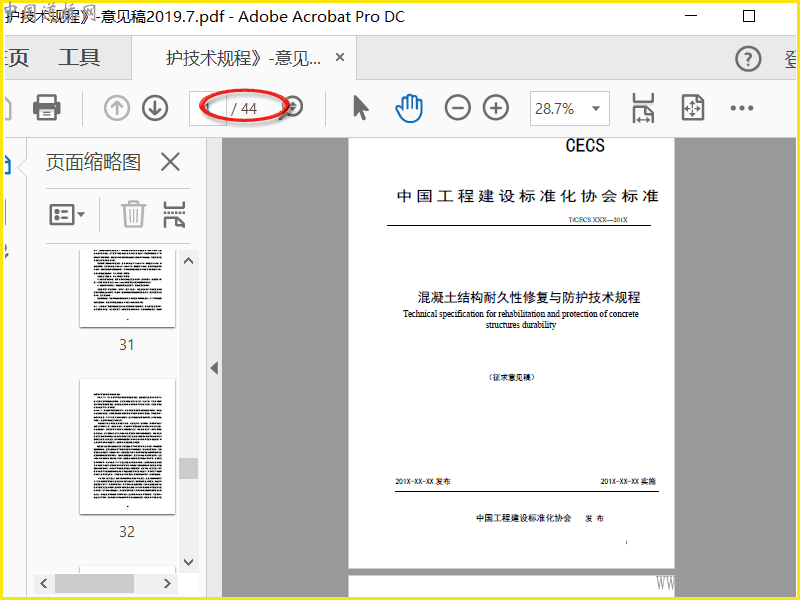
Task: Click the thumbnail vertical scrollbar handle
Action: coord(188,468)
